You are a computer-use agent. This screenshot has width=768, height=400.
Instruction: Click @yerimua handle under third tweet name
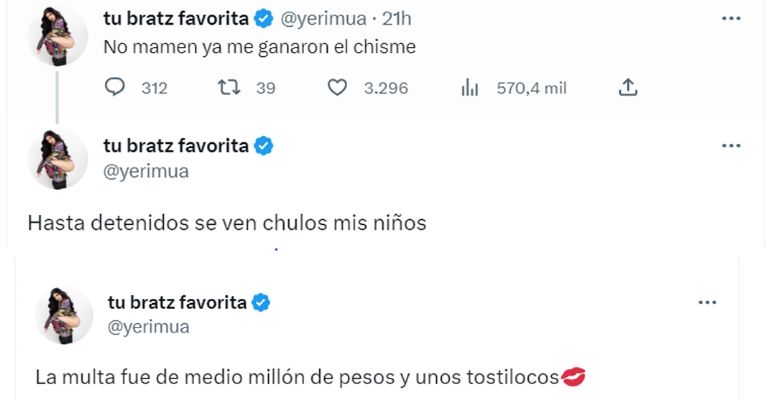[148, 327]
